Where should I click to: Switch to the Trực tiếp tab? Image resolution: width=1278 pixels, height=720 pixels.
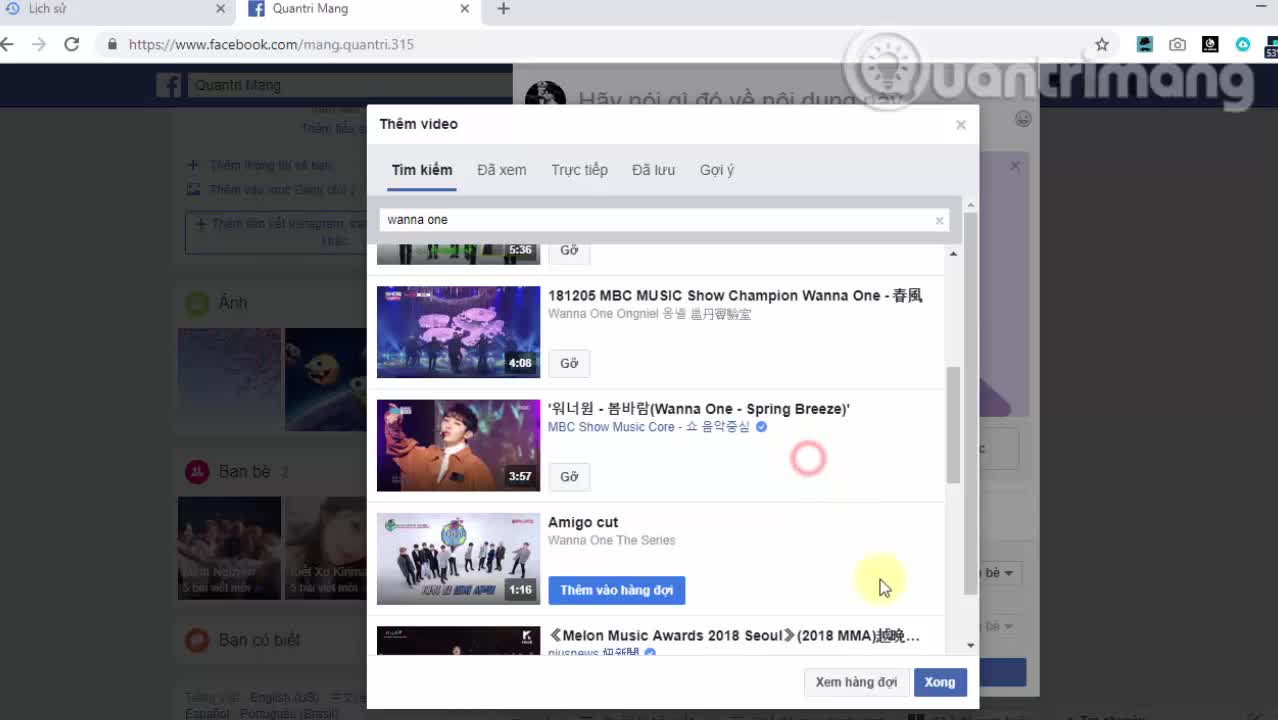coord(580,170)
